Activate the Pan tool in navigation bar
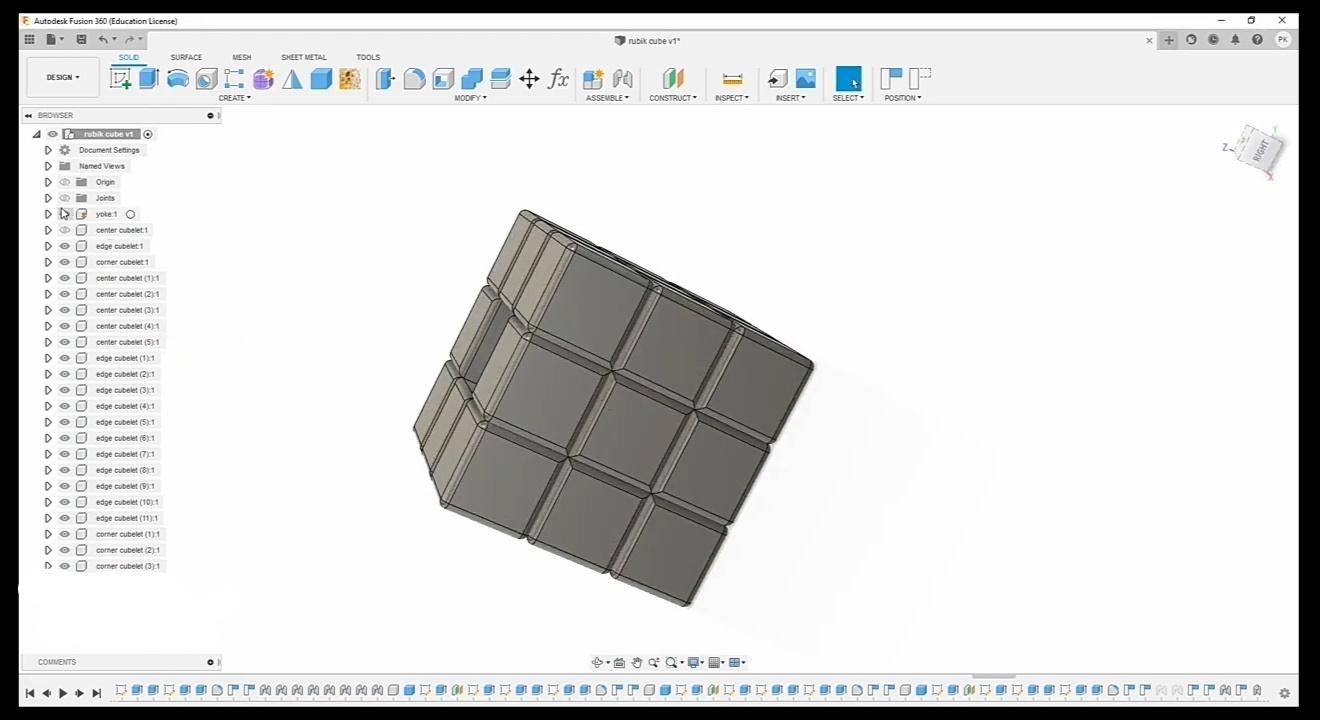The height and width of the screenshot is (720, 1320). point(638,661)
